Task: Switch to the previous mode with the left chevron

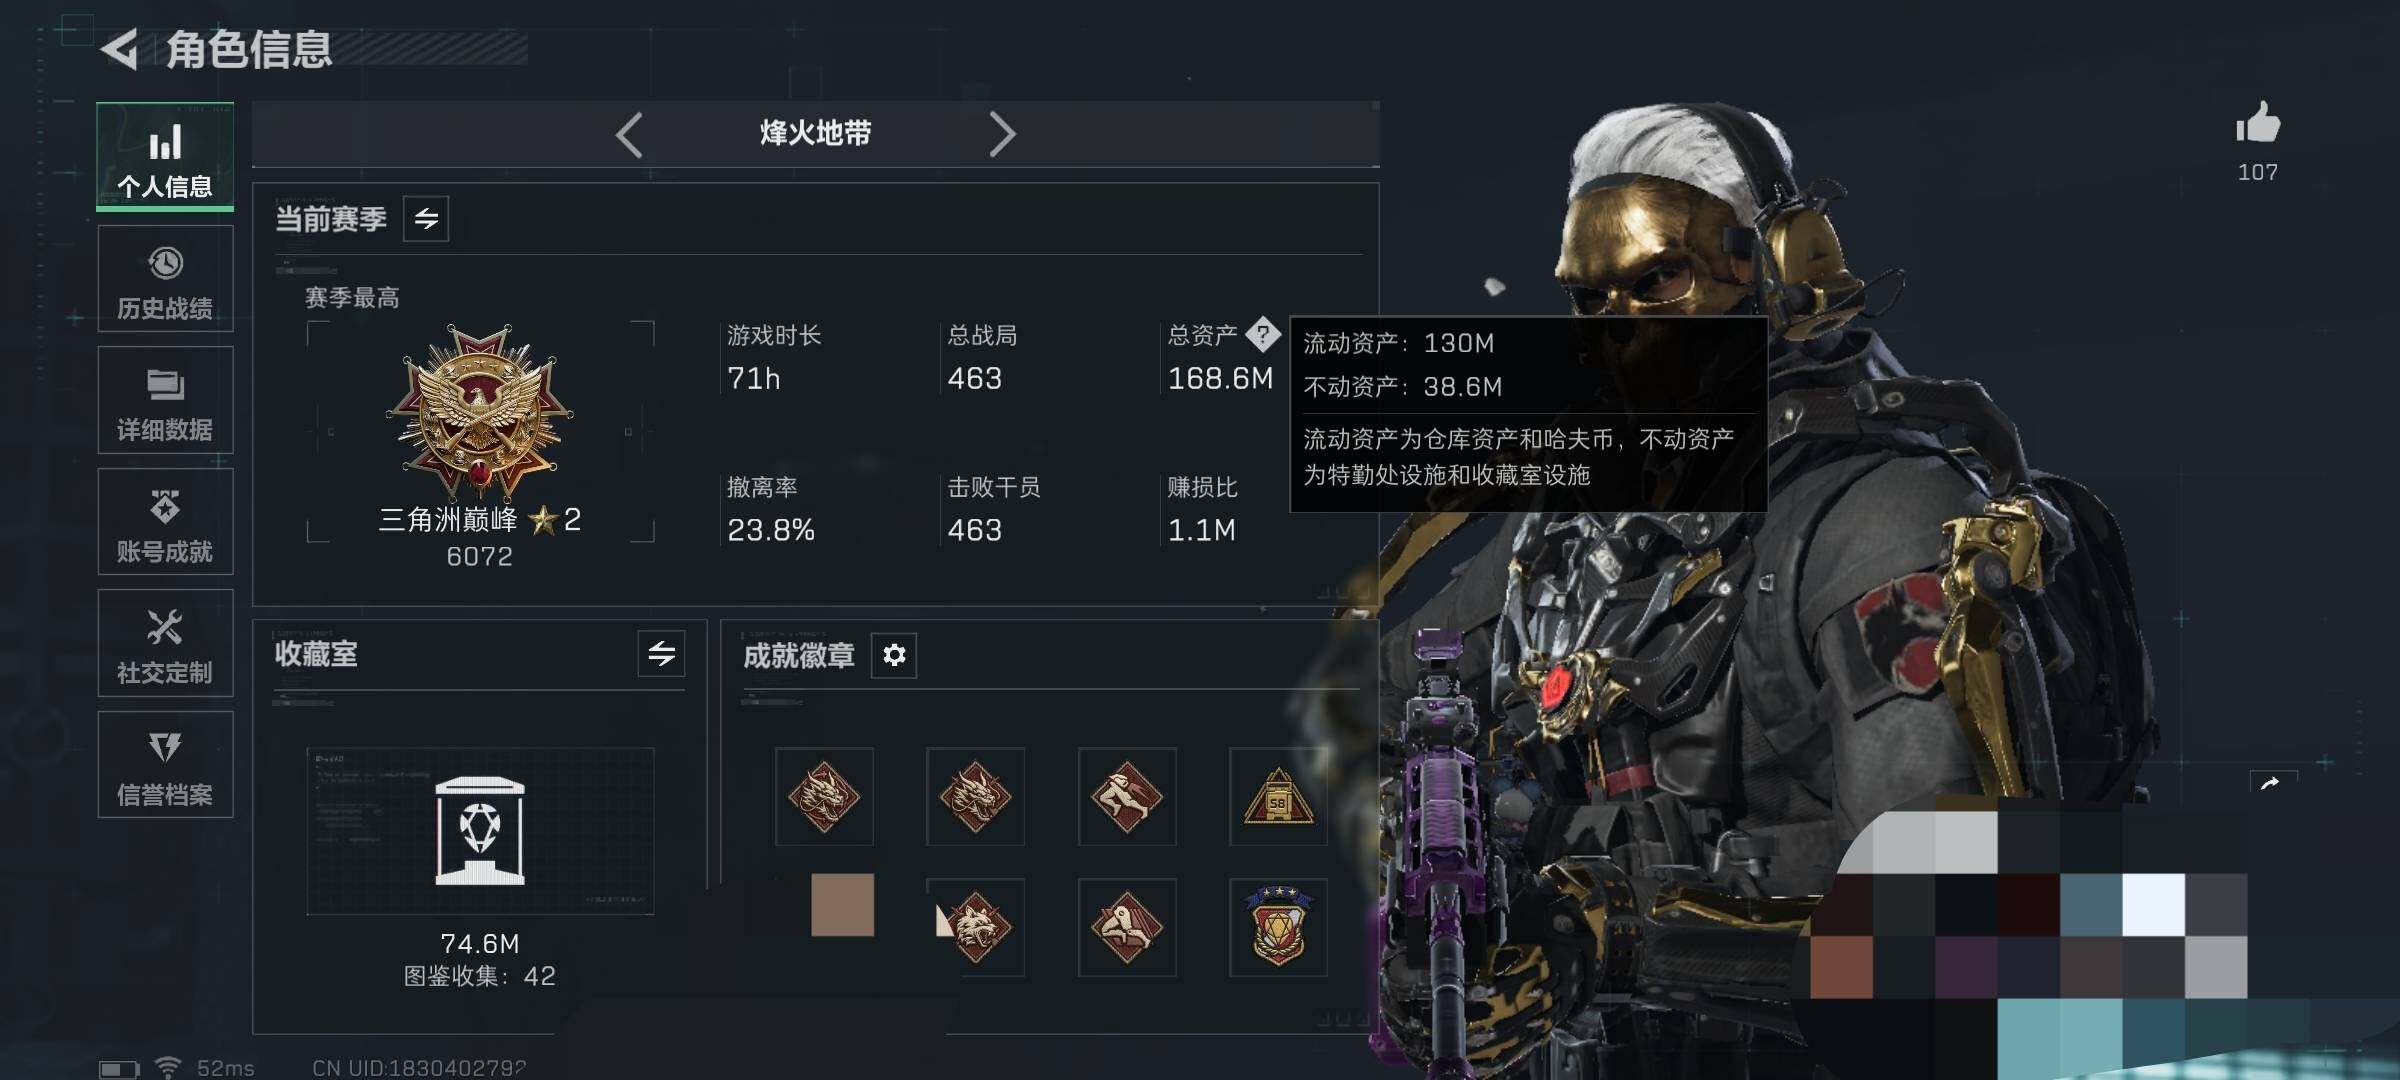Action: coord(629,134)
